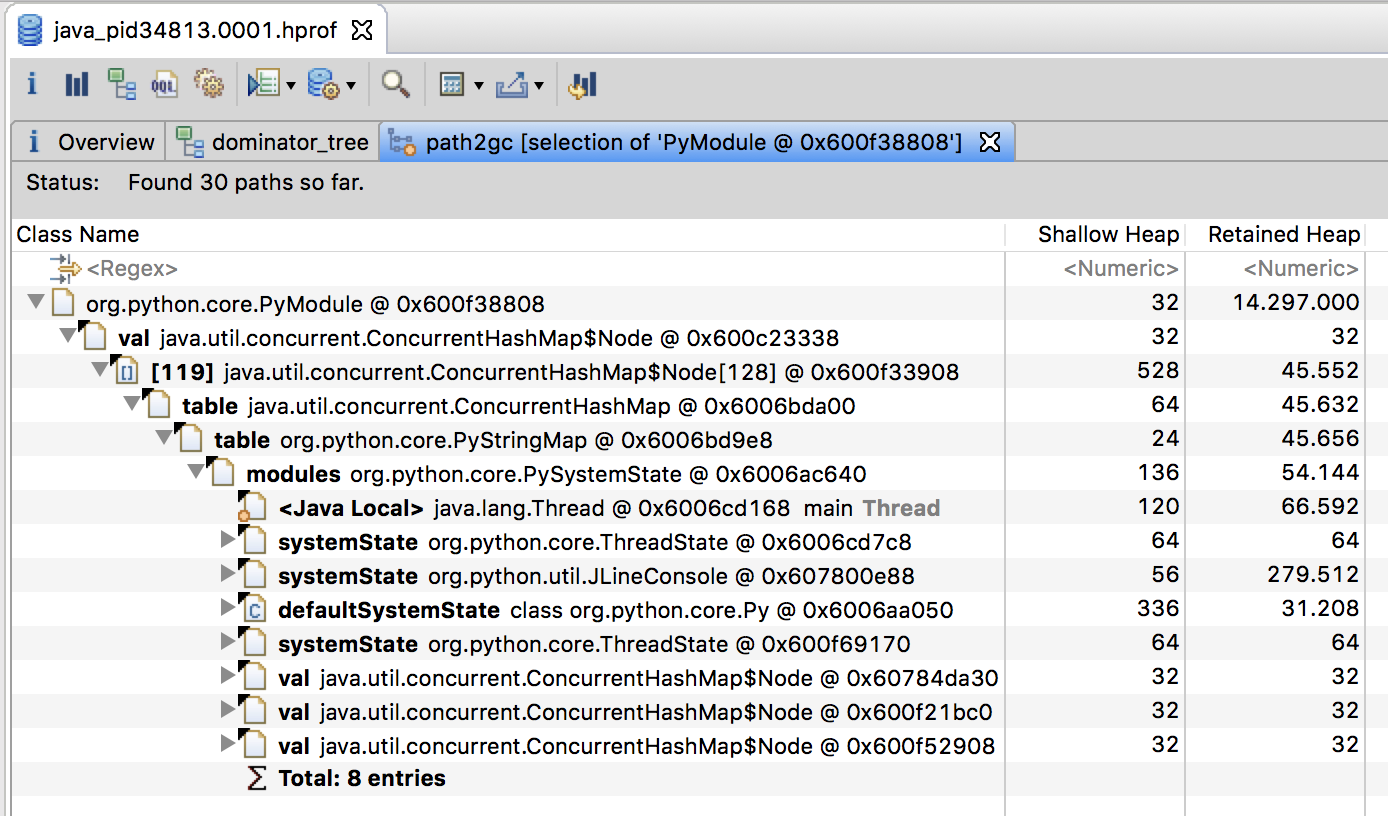Click the magnifier Find Object icon
The image size is (1388, 816).
click(x=396, y=84)
